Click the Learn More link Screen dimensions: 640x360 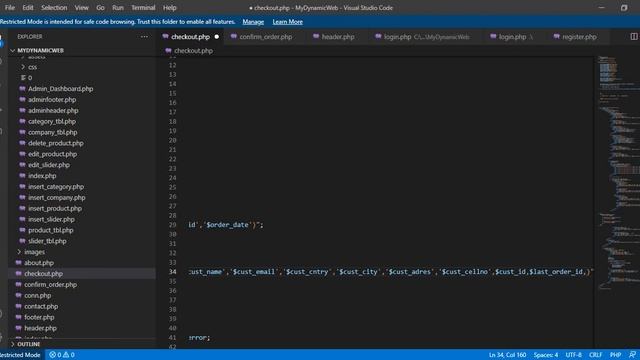pyautogui.click(x=287, y=22)
